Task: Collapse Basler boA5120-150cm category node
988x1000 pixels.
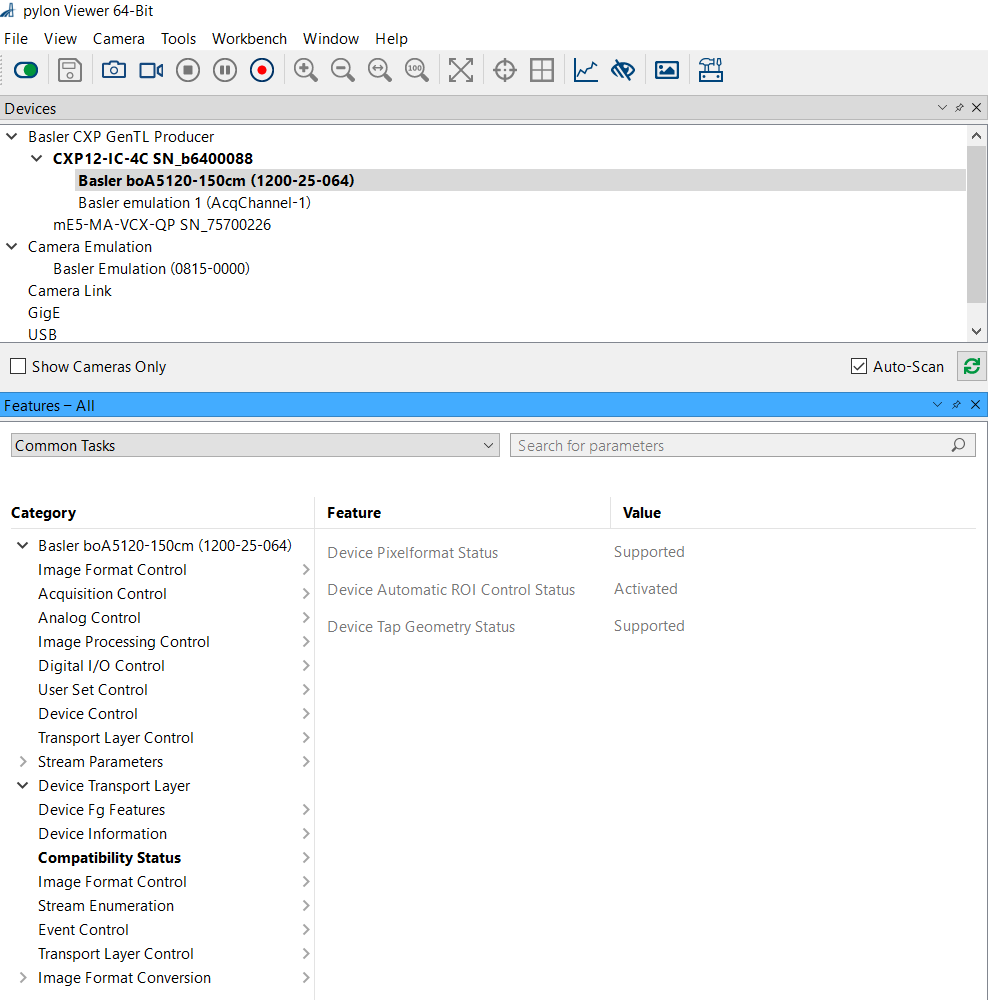Action: (x=22, y=545)
